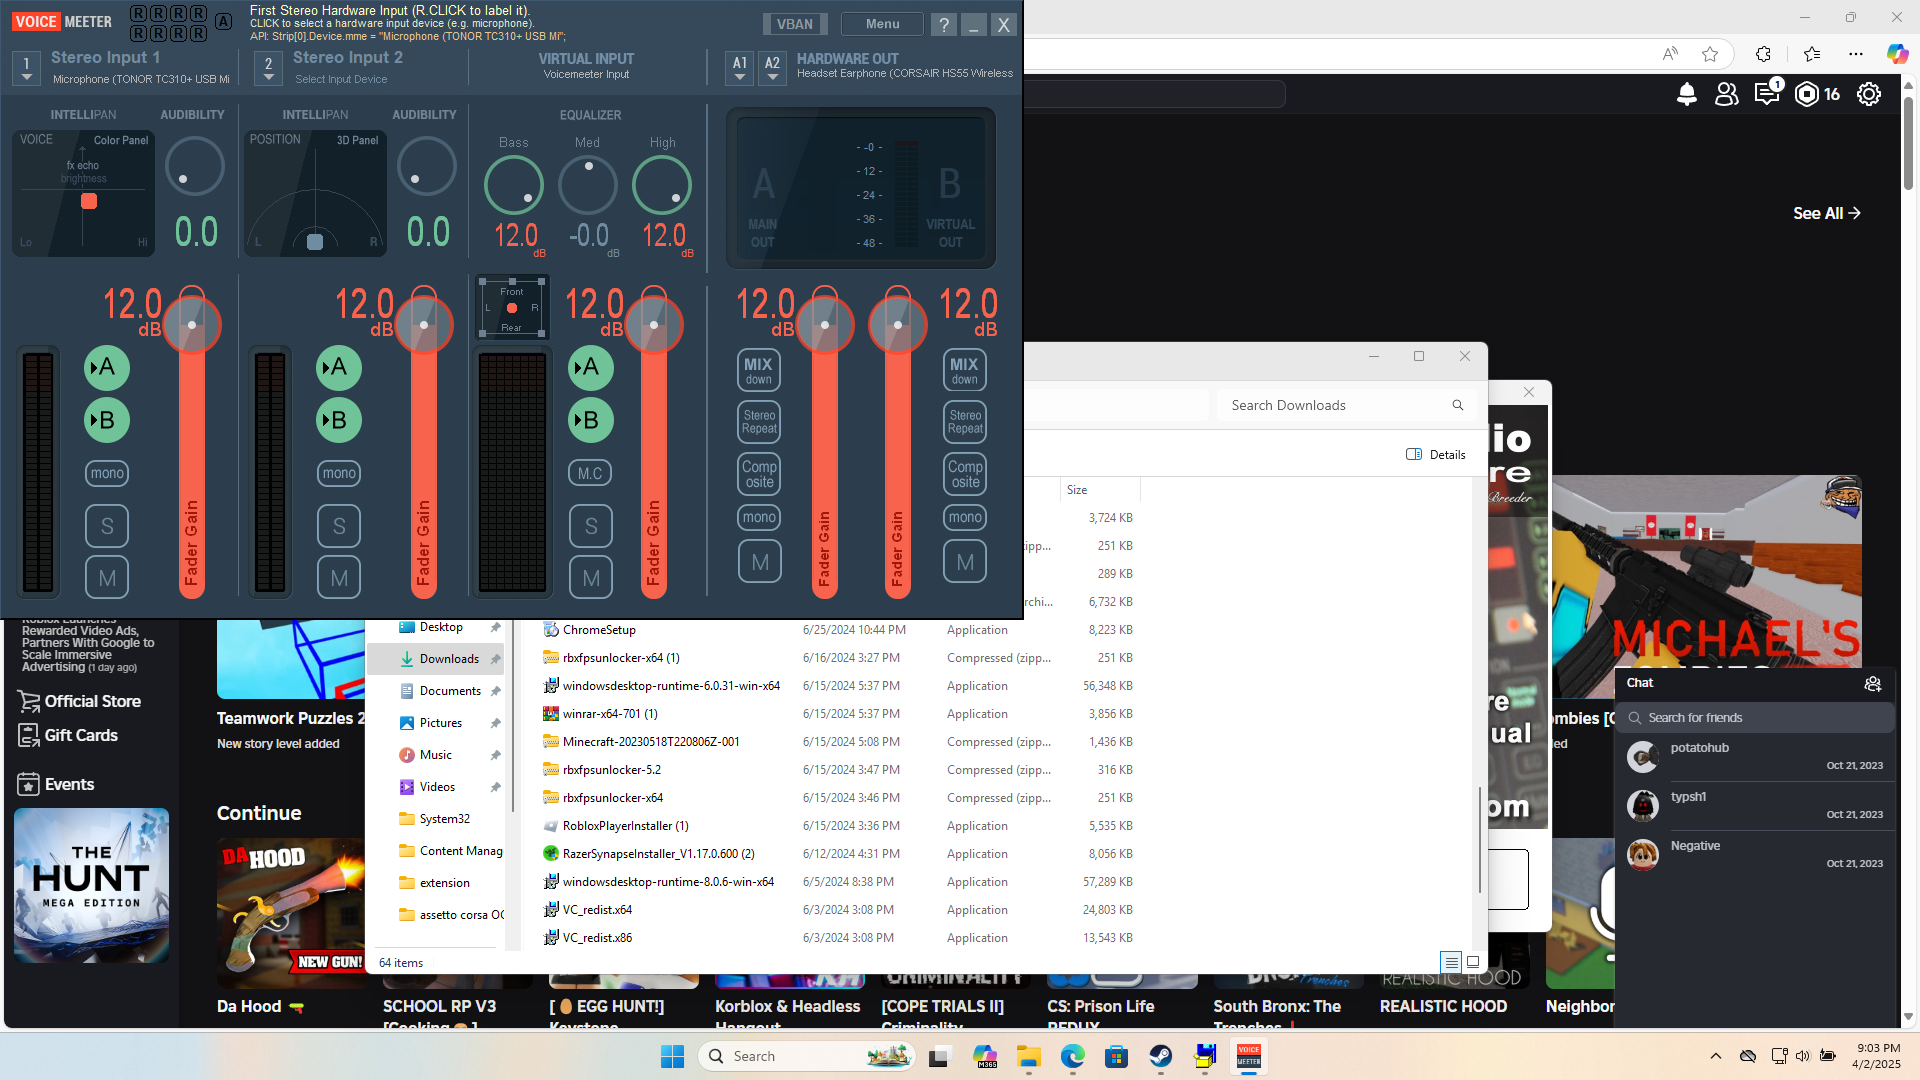
Task: Click the VBAN button
Action: pyautogui.click(x=795, y=24)
